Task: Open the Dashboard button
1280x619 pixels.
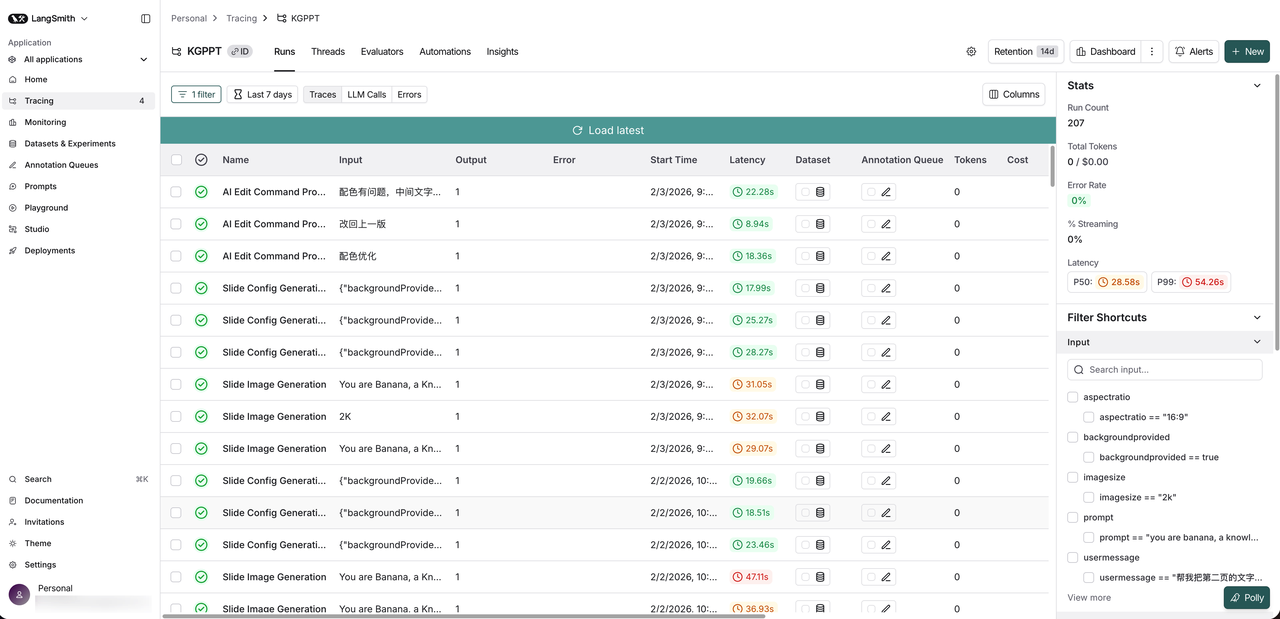Action: [x=1106, y=52]
